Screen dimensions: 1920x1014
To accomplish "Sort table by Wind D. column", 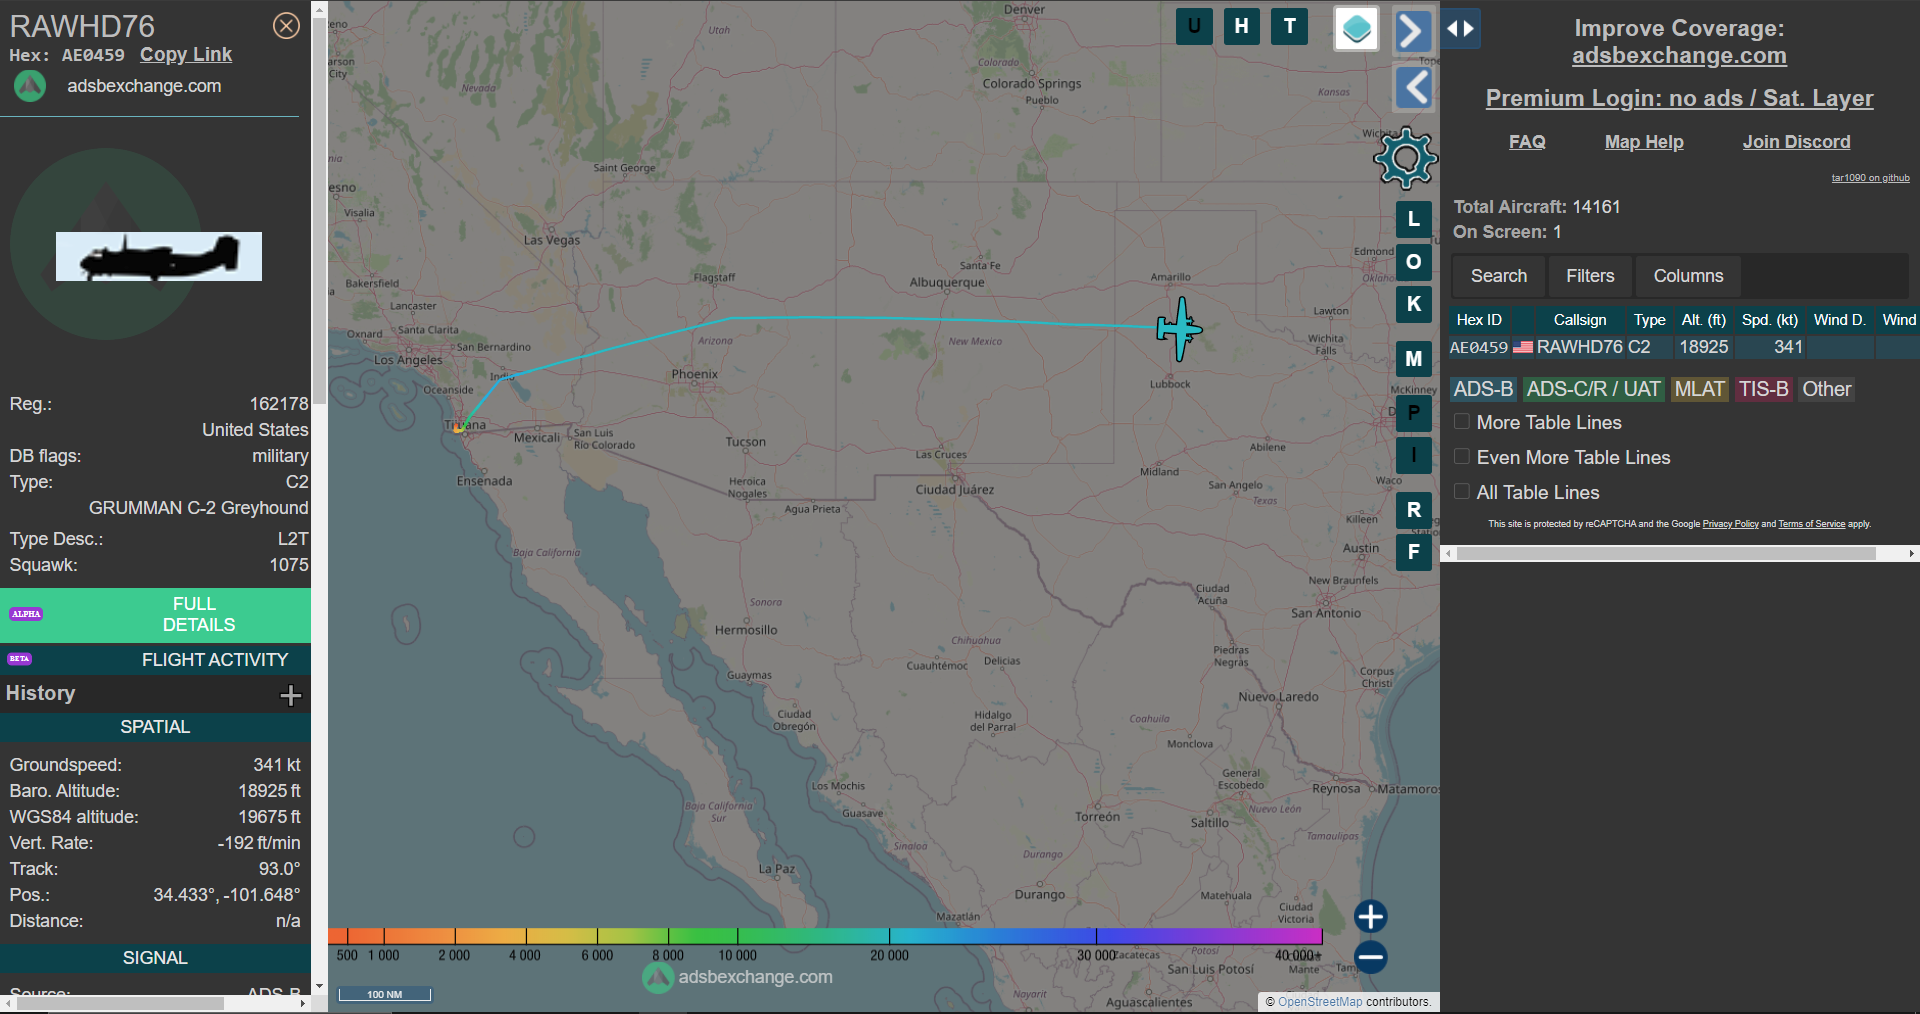I will coord(1840,320).
